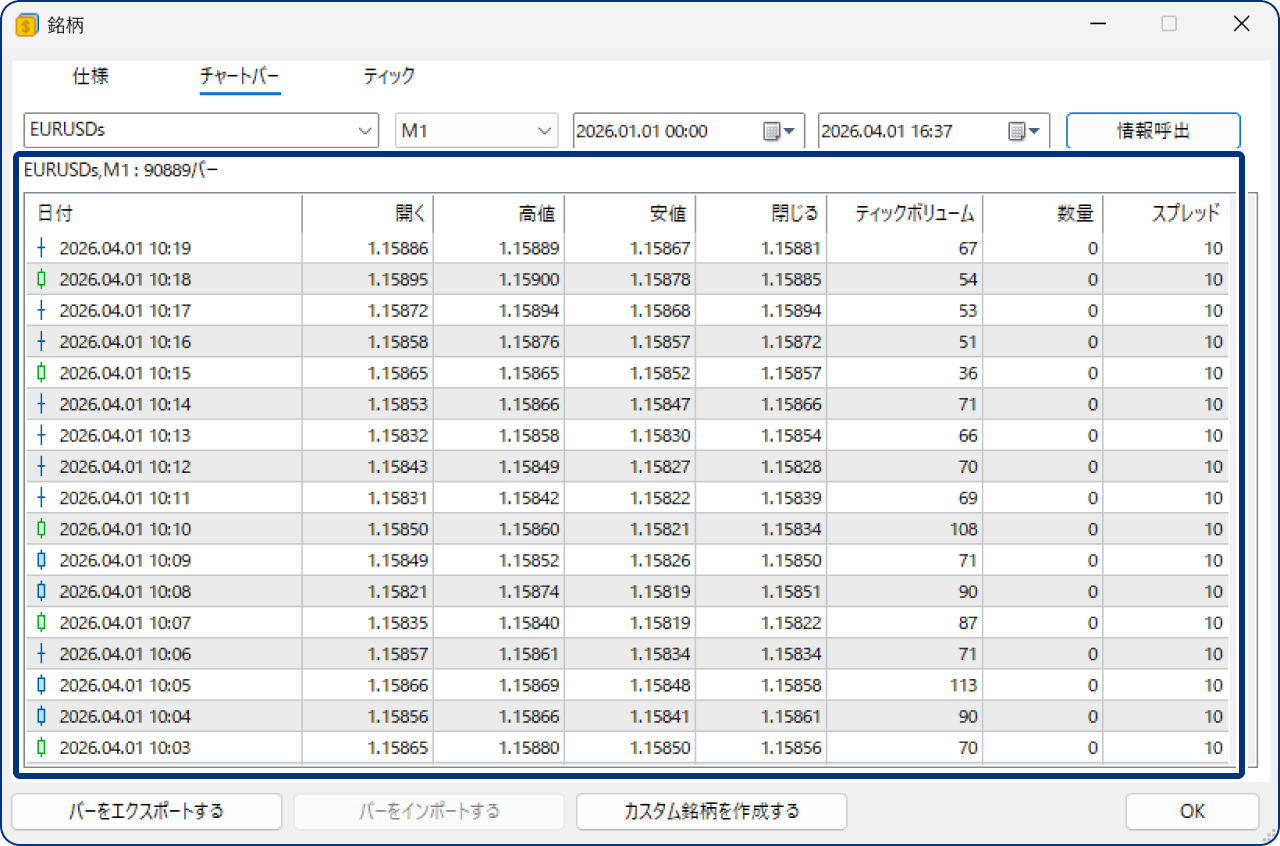Switch to the 仕様 tab
Image resolution: width=1280 pixels, height=846 pixels.
coord(90,76)
